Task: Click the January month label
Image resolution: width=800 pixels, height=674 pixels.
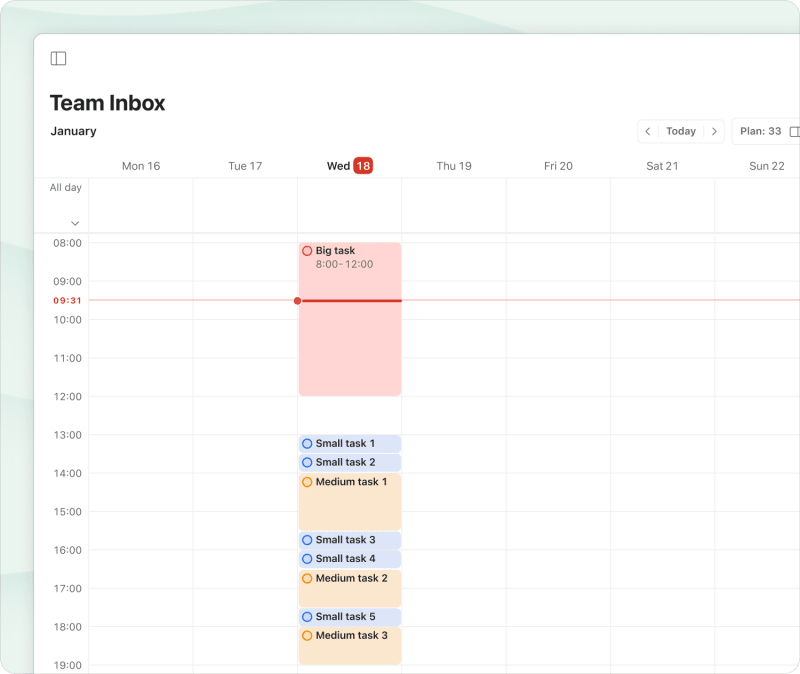Action: click(73, 131)
